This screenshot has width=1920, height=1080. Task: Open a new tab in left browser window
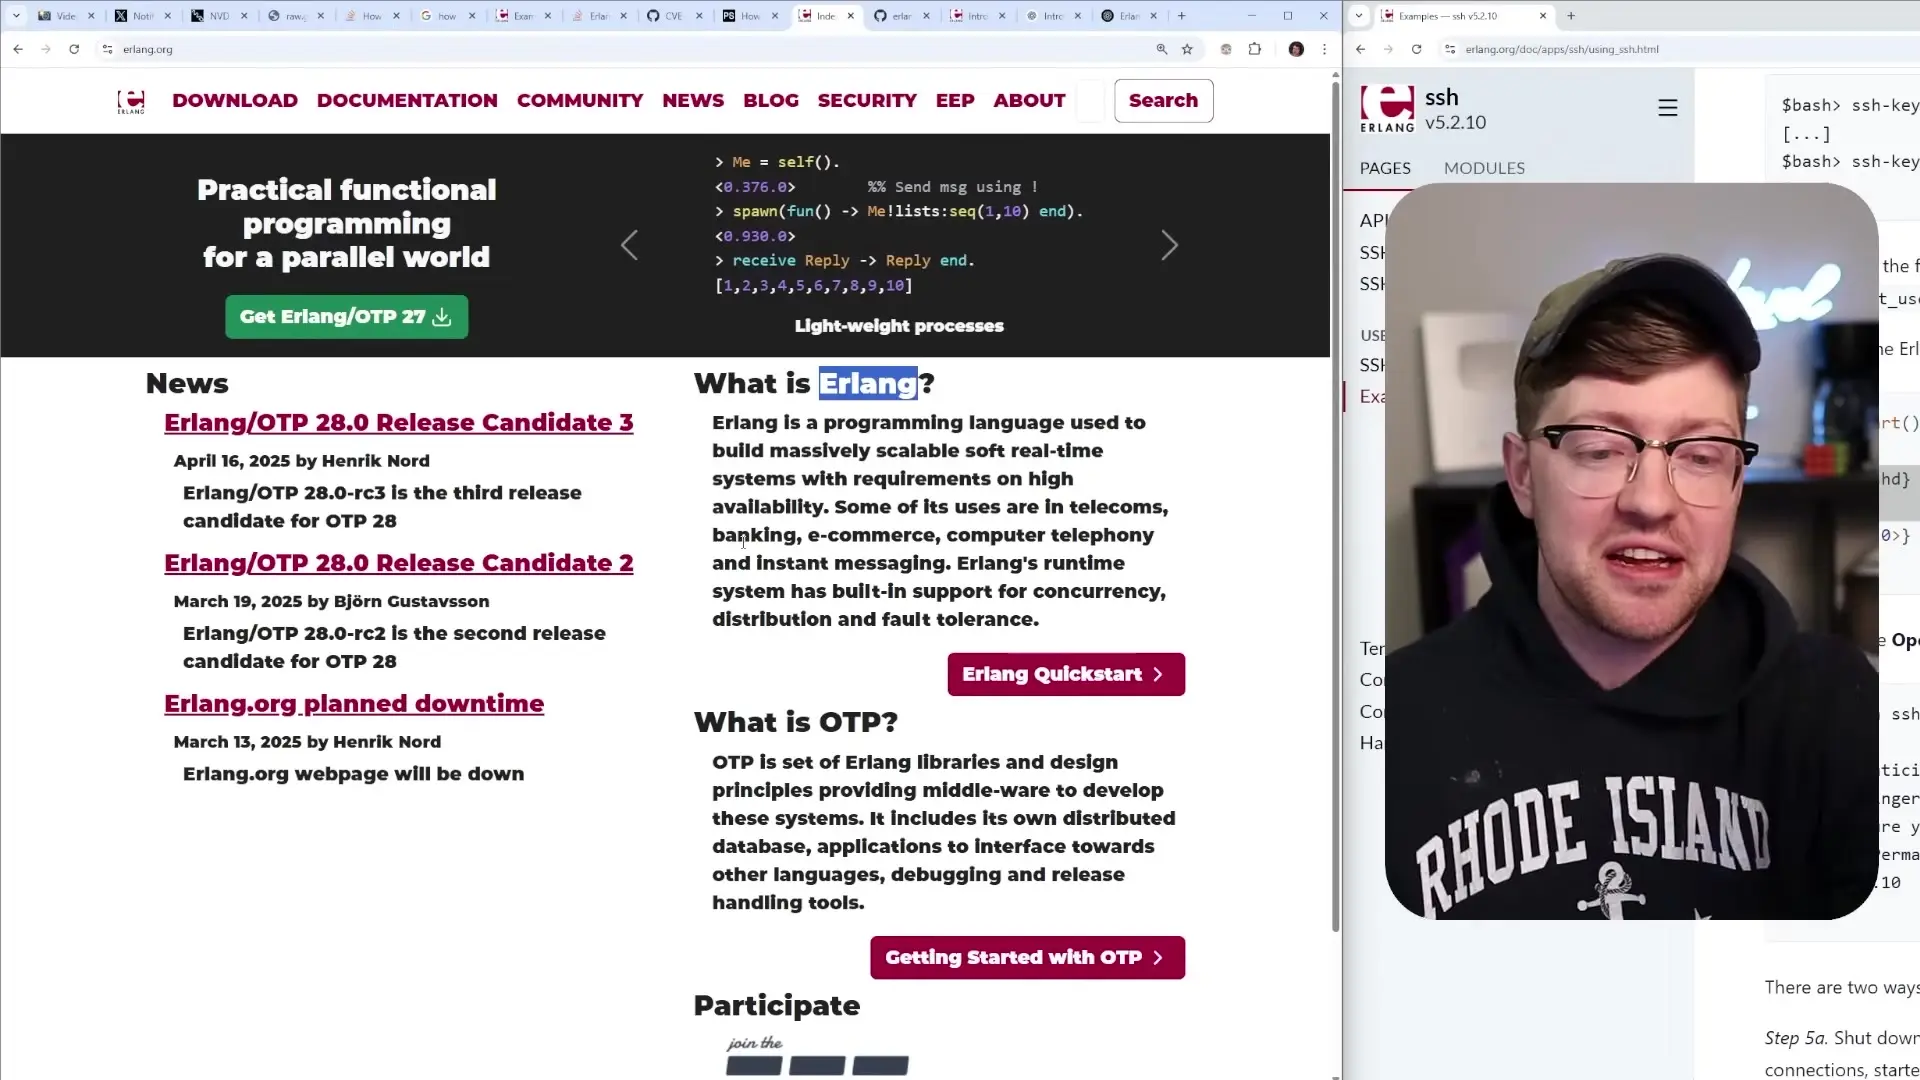(1182, 16)
